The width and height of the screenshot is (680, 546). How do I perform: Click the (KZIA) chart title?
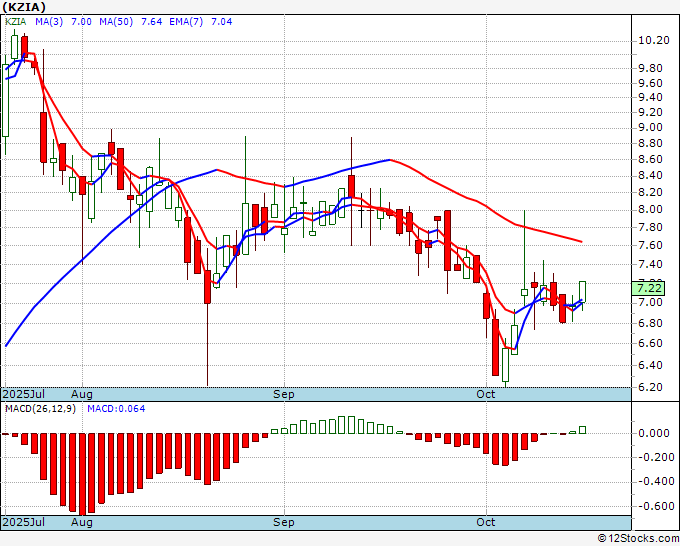pyautogui.click(x=24, y=7)
